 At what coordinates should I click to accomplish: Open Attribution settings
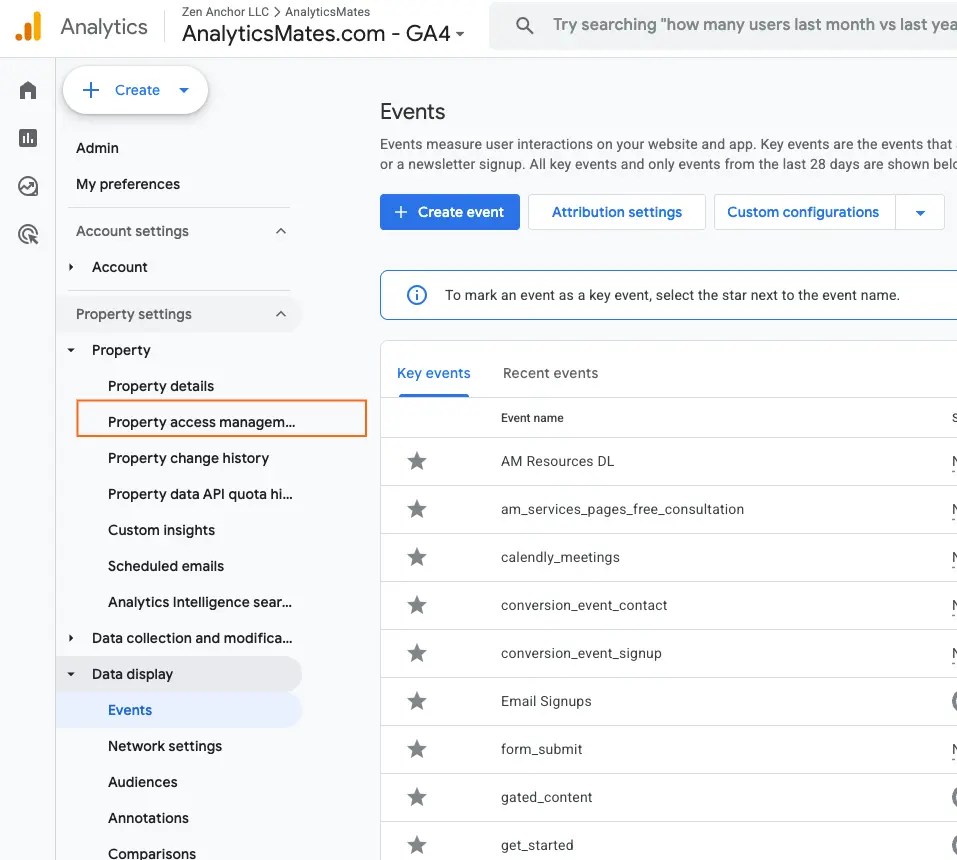coord(617,212)
